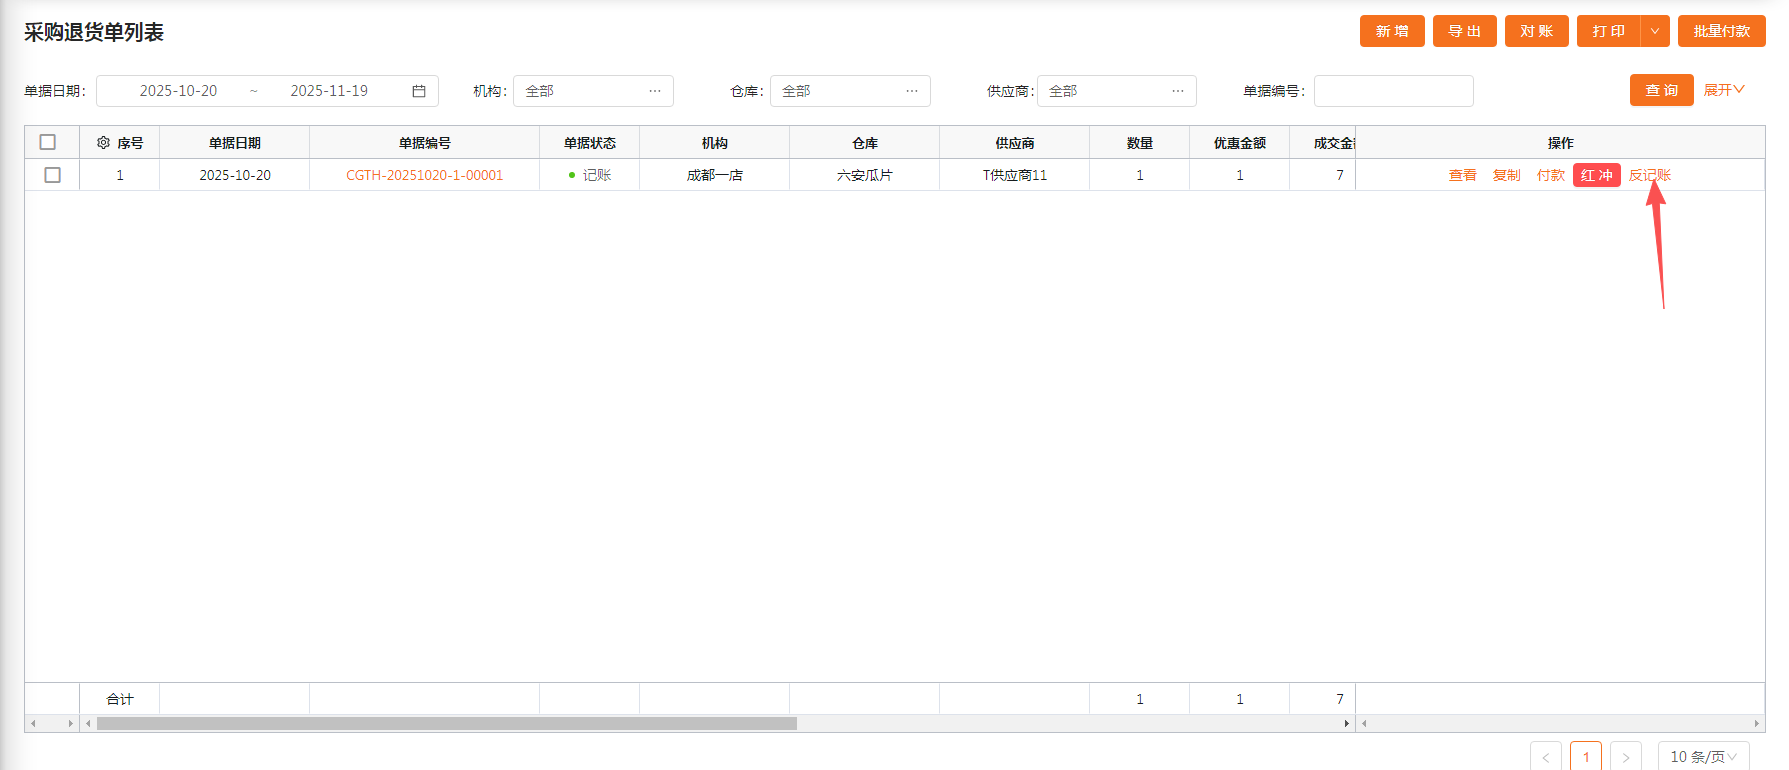Open the date range calendar icon
Screen dimensions: 1789x770
(419, 91)
